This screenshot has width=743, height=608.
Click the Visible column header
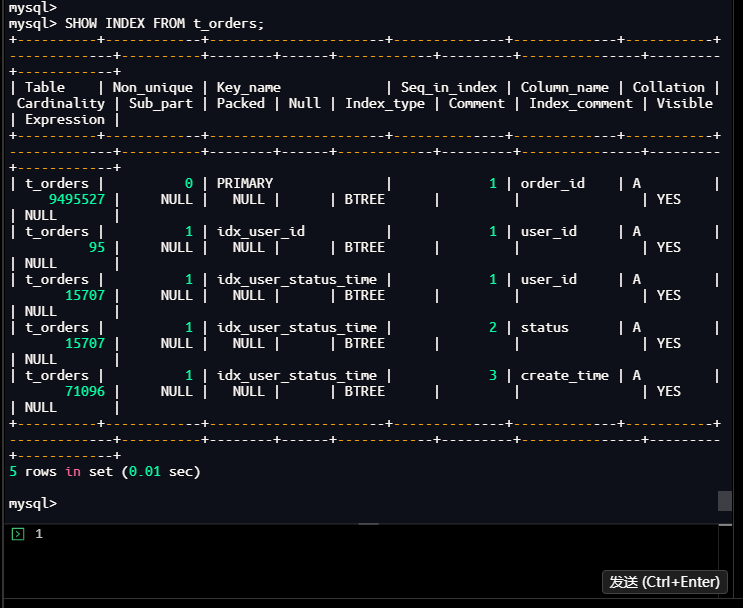(684, 103)
